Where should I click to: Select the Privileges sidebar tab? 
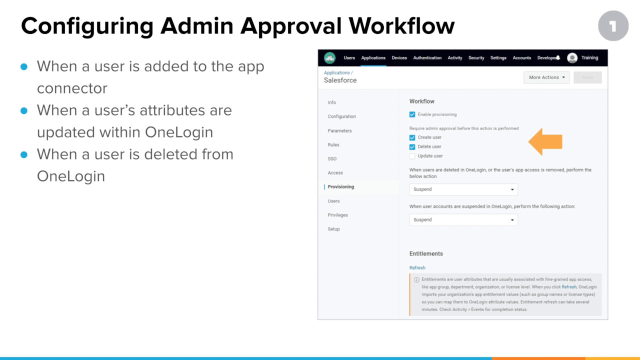pyautogui.click(x=338, y=215)
